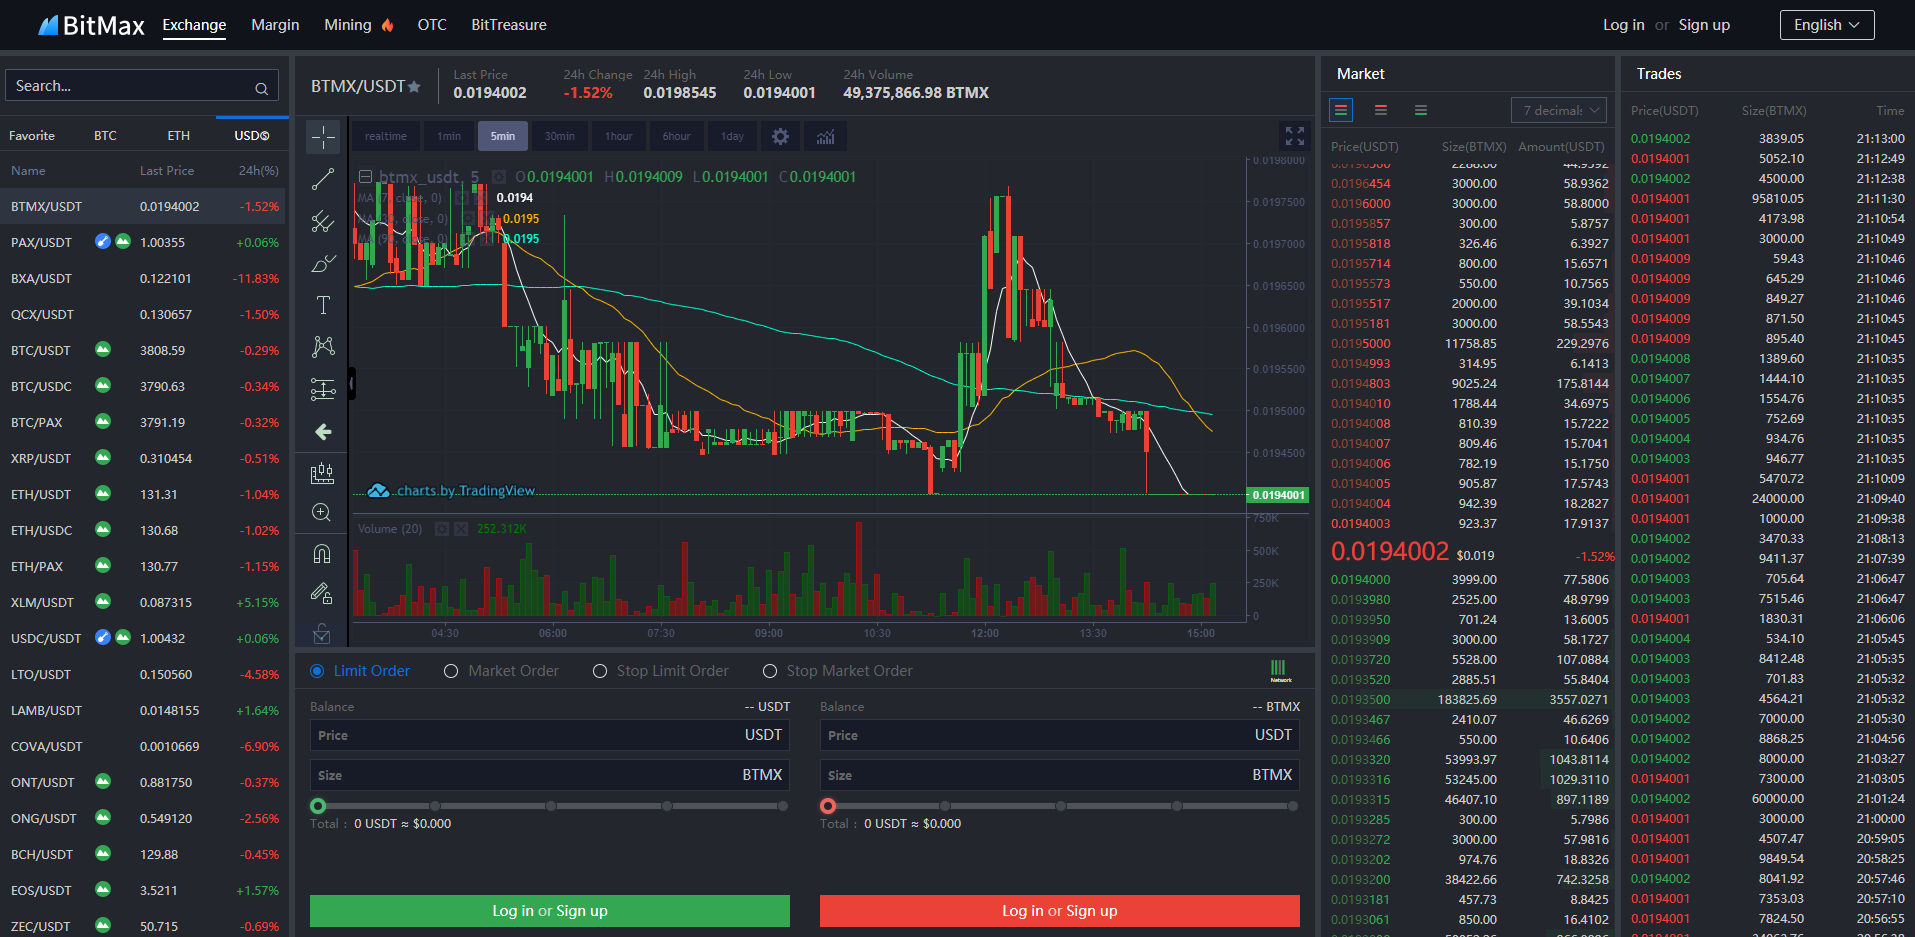Click the left arrow back icon in chart toolbar
The image size is (1915, 937).
click(x=322, y=431)
